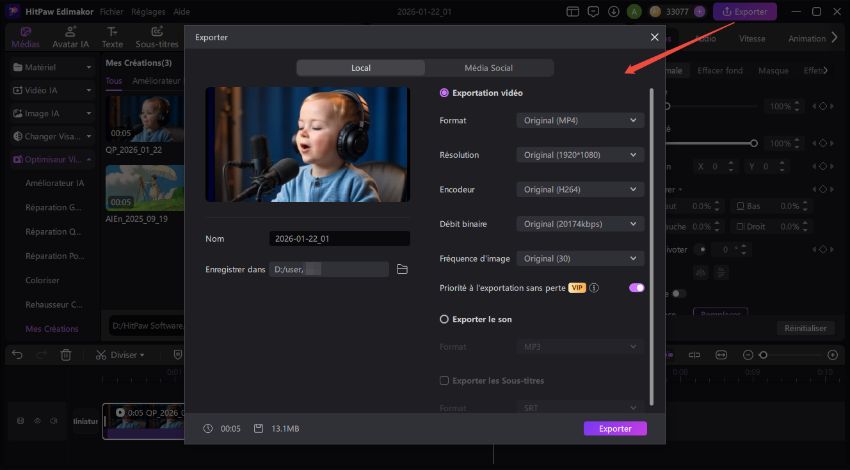Toggle the Bas crop checkbox
The width and height of the screenshot is (850, 470).
(x=740, y=206)
